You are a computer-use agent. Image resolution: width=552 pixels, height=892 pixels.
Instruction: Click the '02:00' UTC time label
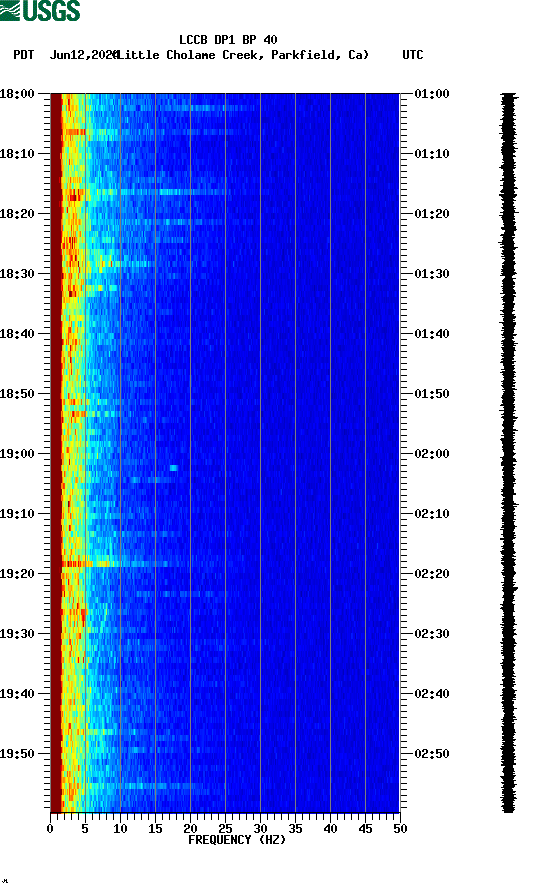432,454
